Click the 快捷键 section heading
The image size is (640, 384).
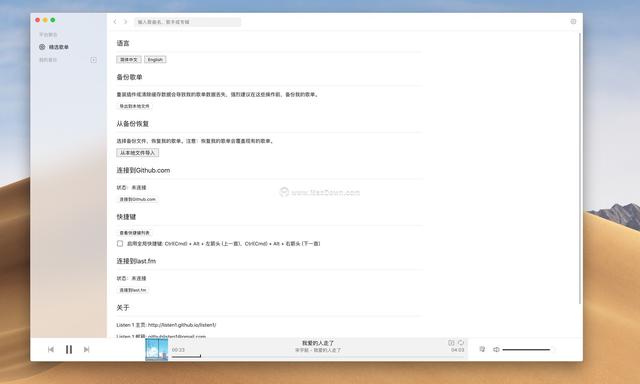(x=126, y=217)
